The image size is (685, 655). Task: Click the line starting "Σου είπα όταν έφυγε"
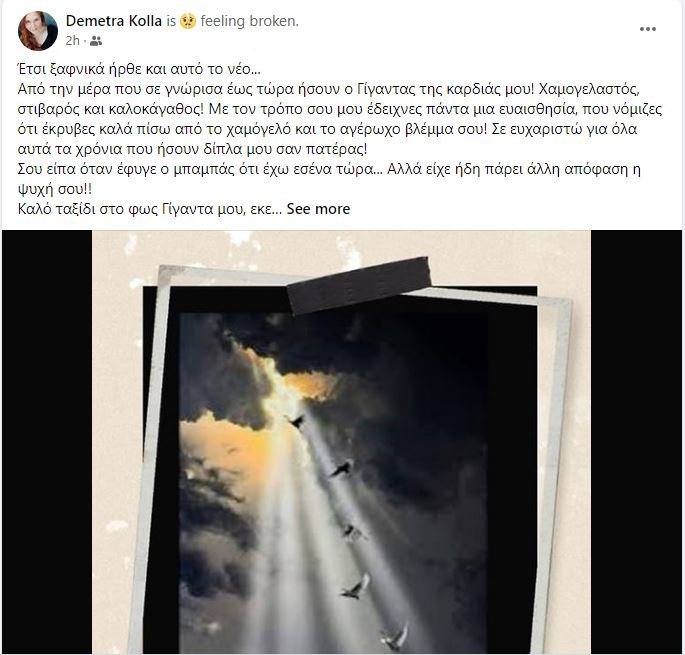click(x=329, y=169)
